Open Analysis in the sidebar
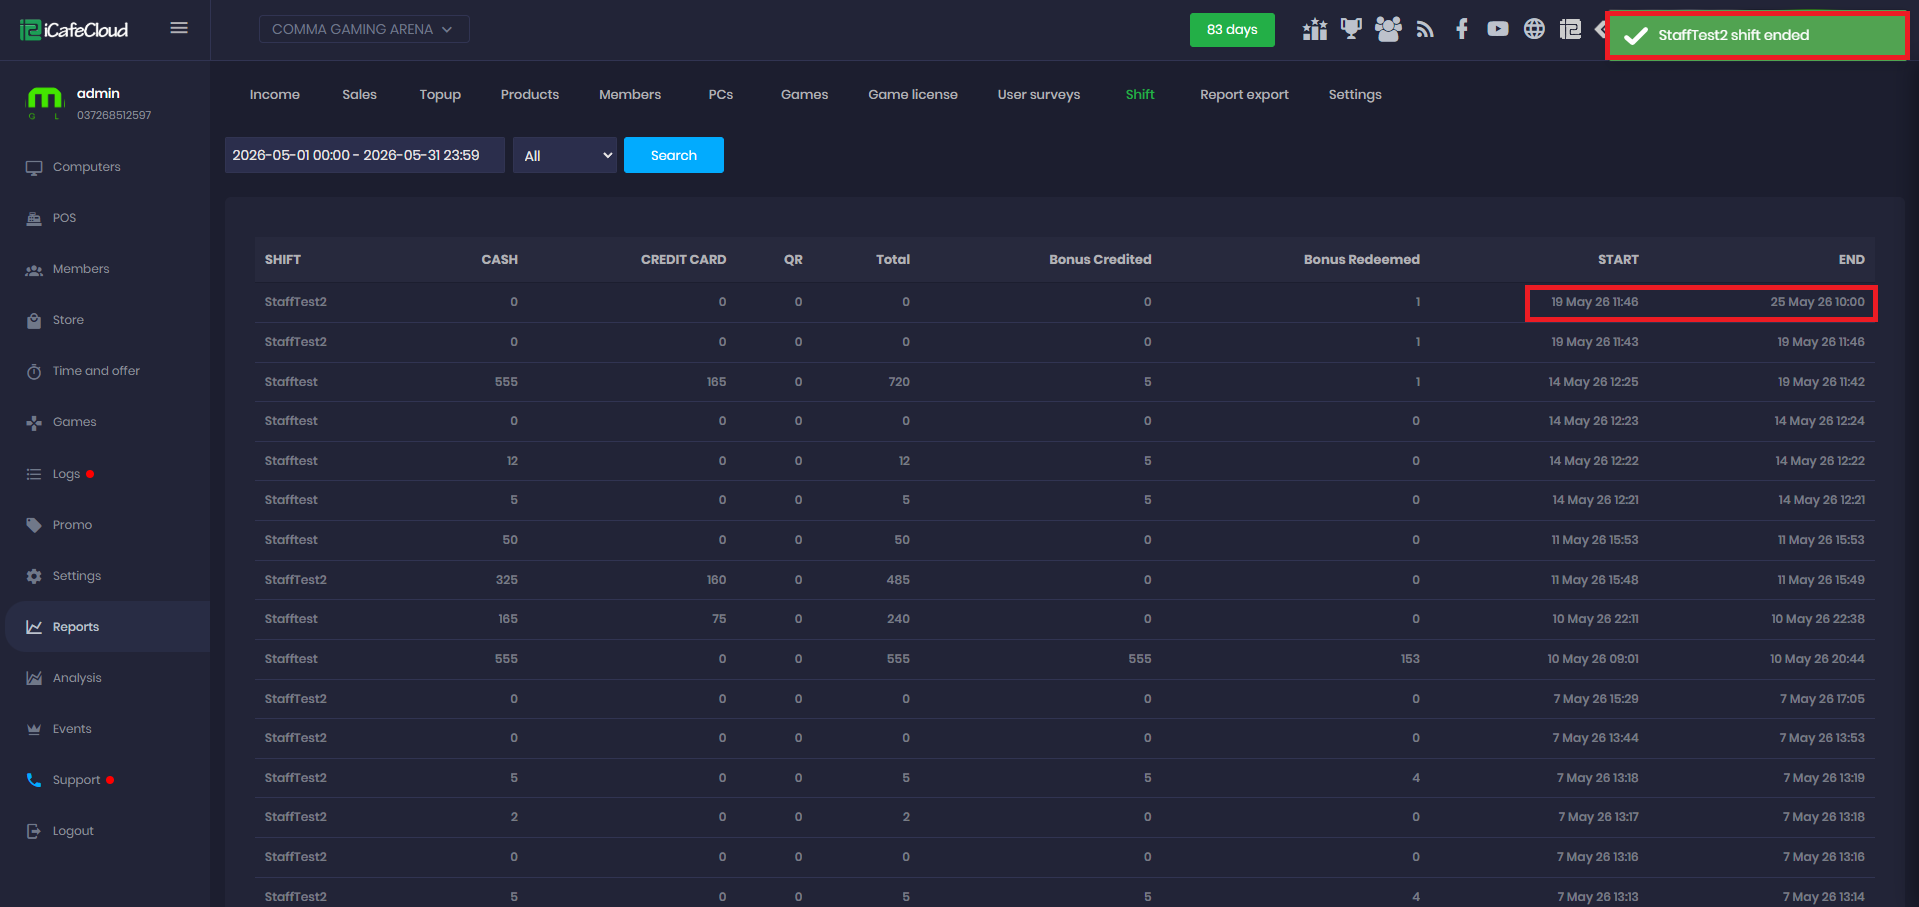Screen dimensions: 1919x907 click(x=77, y=678)
